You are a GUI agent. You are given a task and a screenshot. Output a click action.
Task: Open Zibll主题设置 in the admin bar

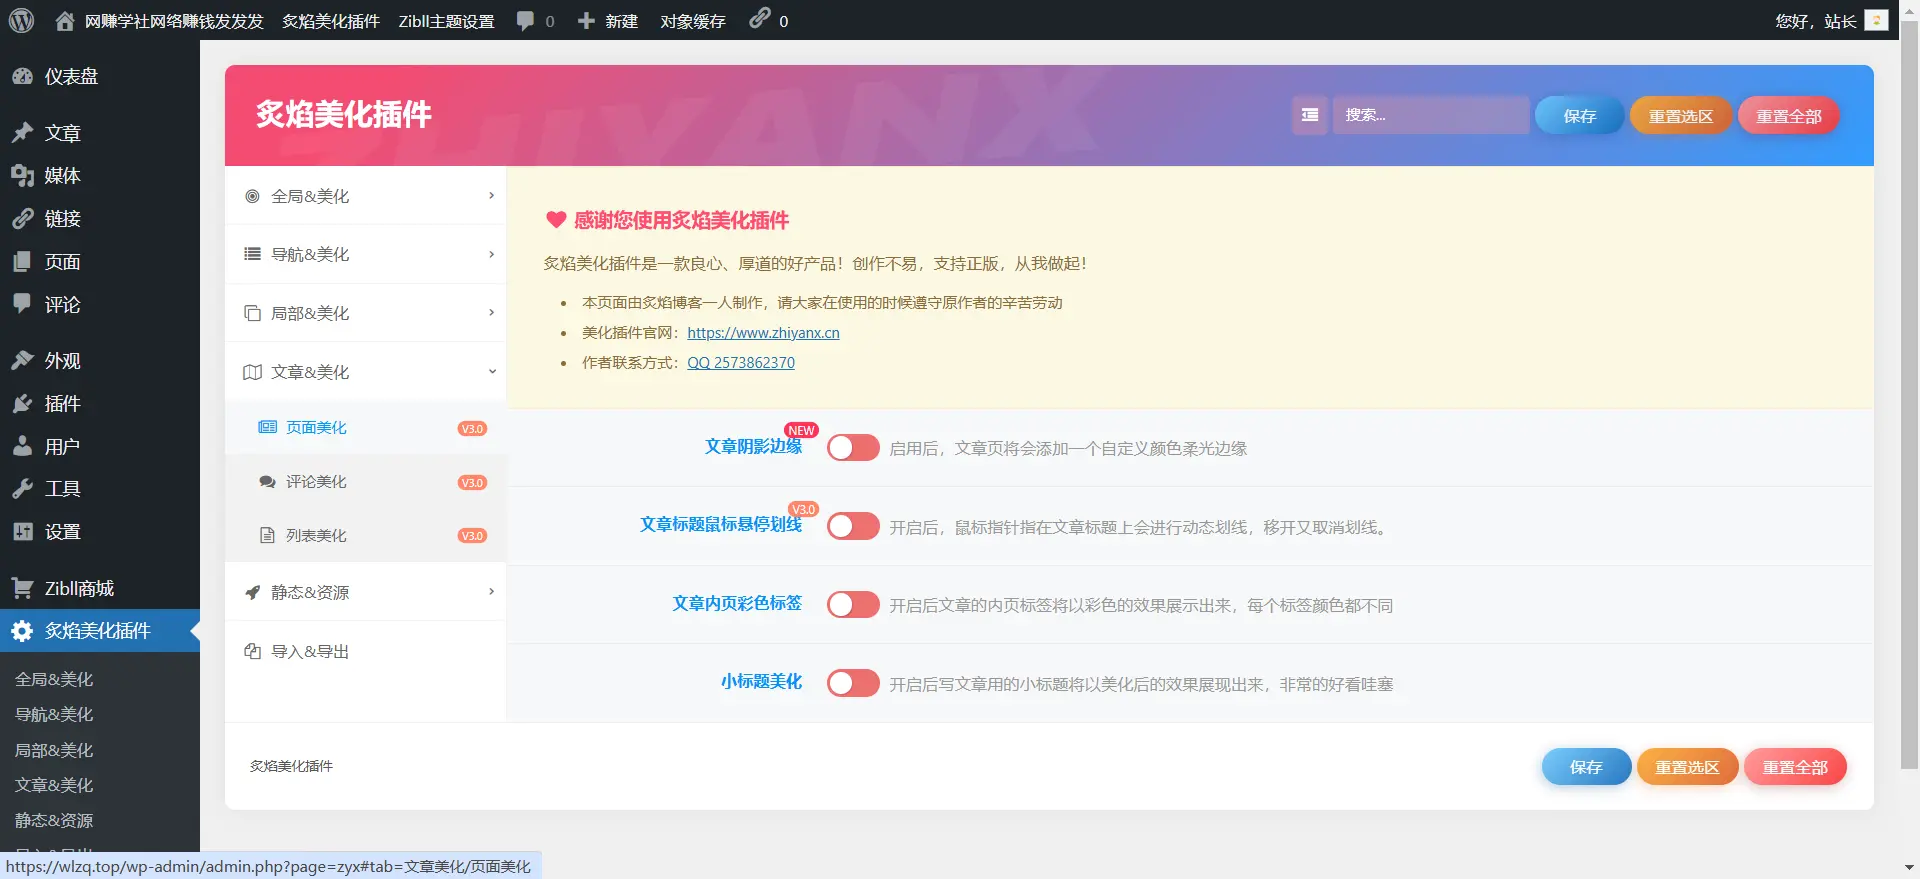point(446,21)
